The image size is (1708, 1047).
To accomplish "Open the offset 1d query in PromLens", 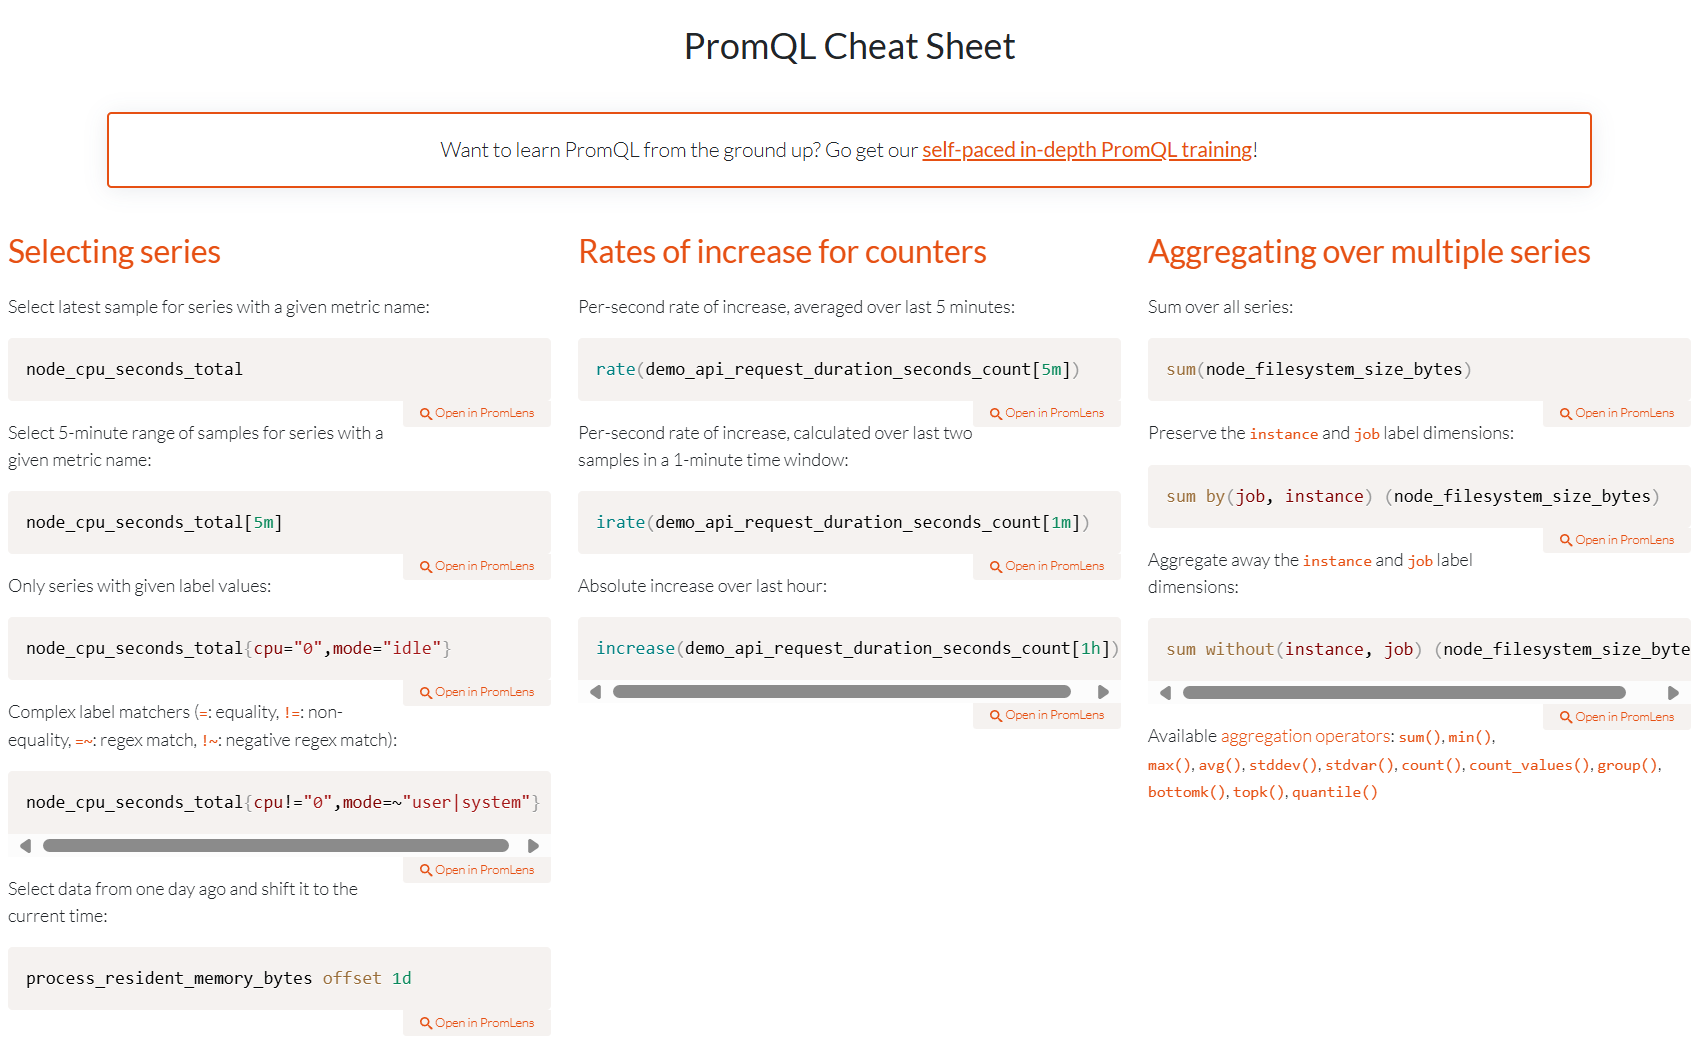I will [478, 1023].
